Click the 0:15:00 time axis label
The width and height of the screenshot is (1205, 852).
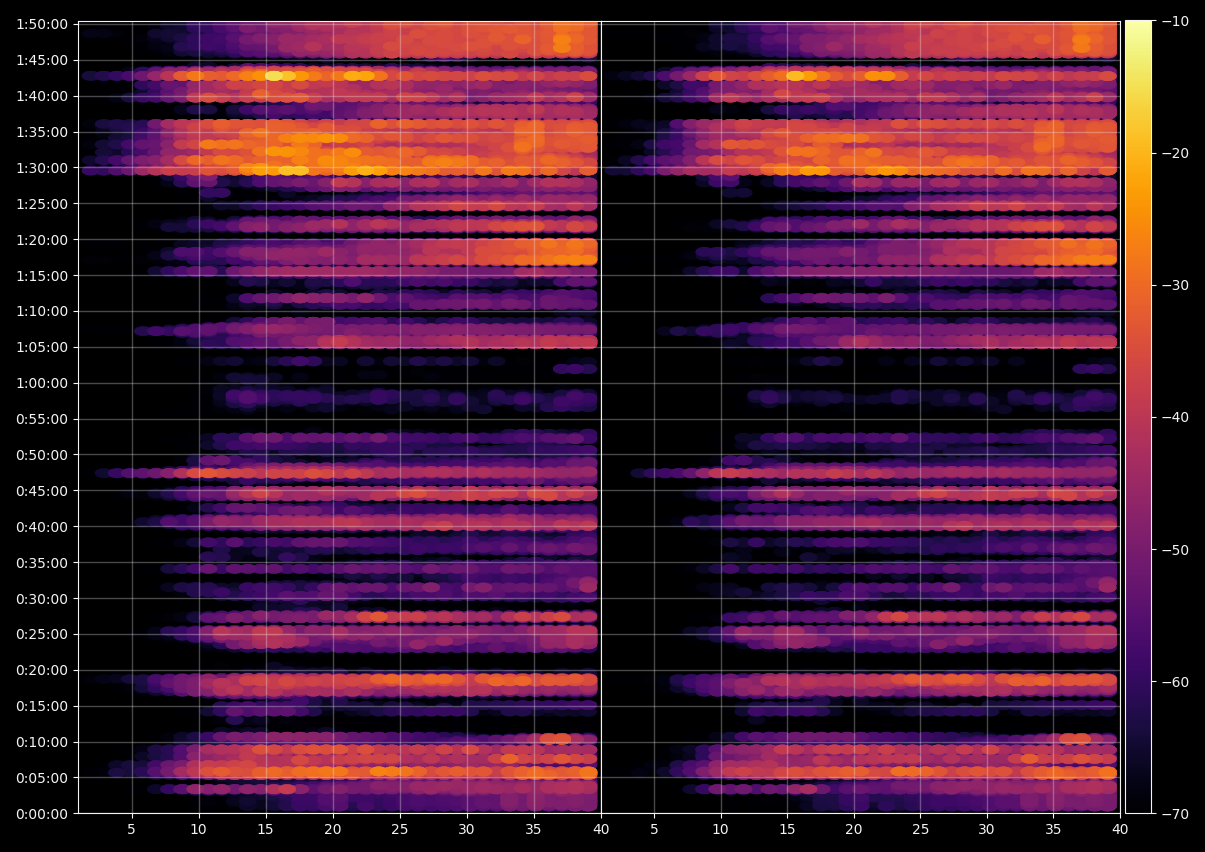[42, 706]
